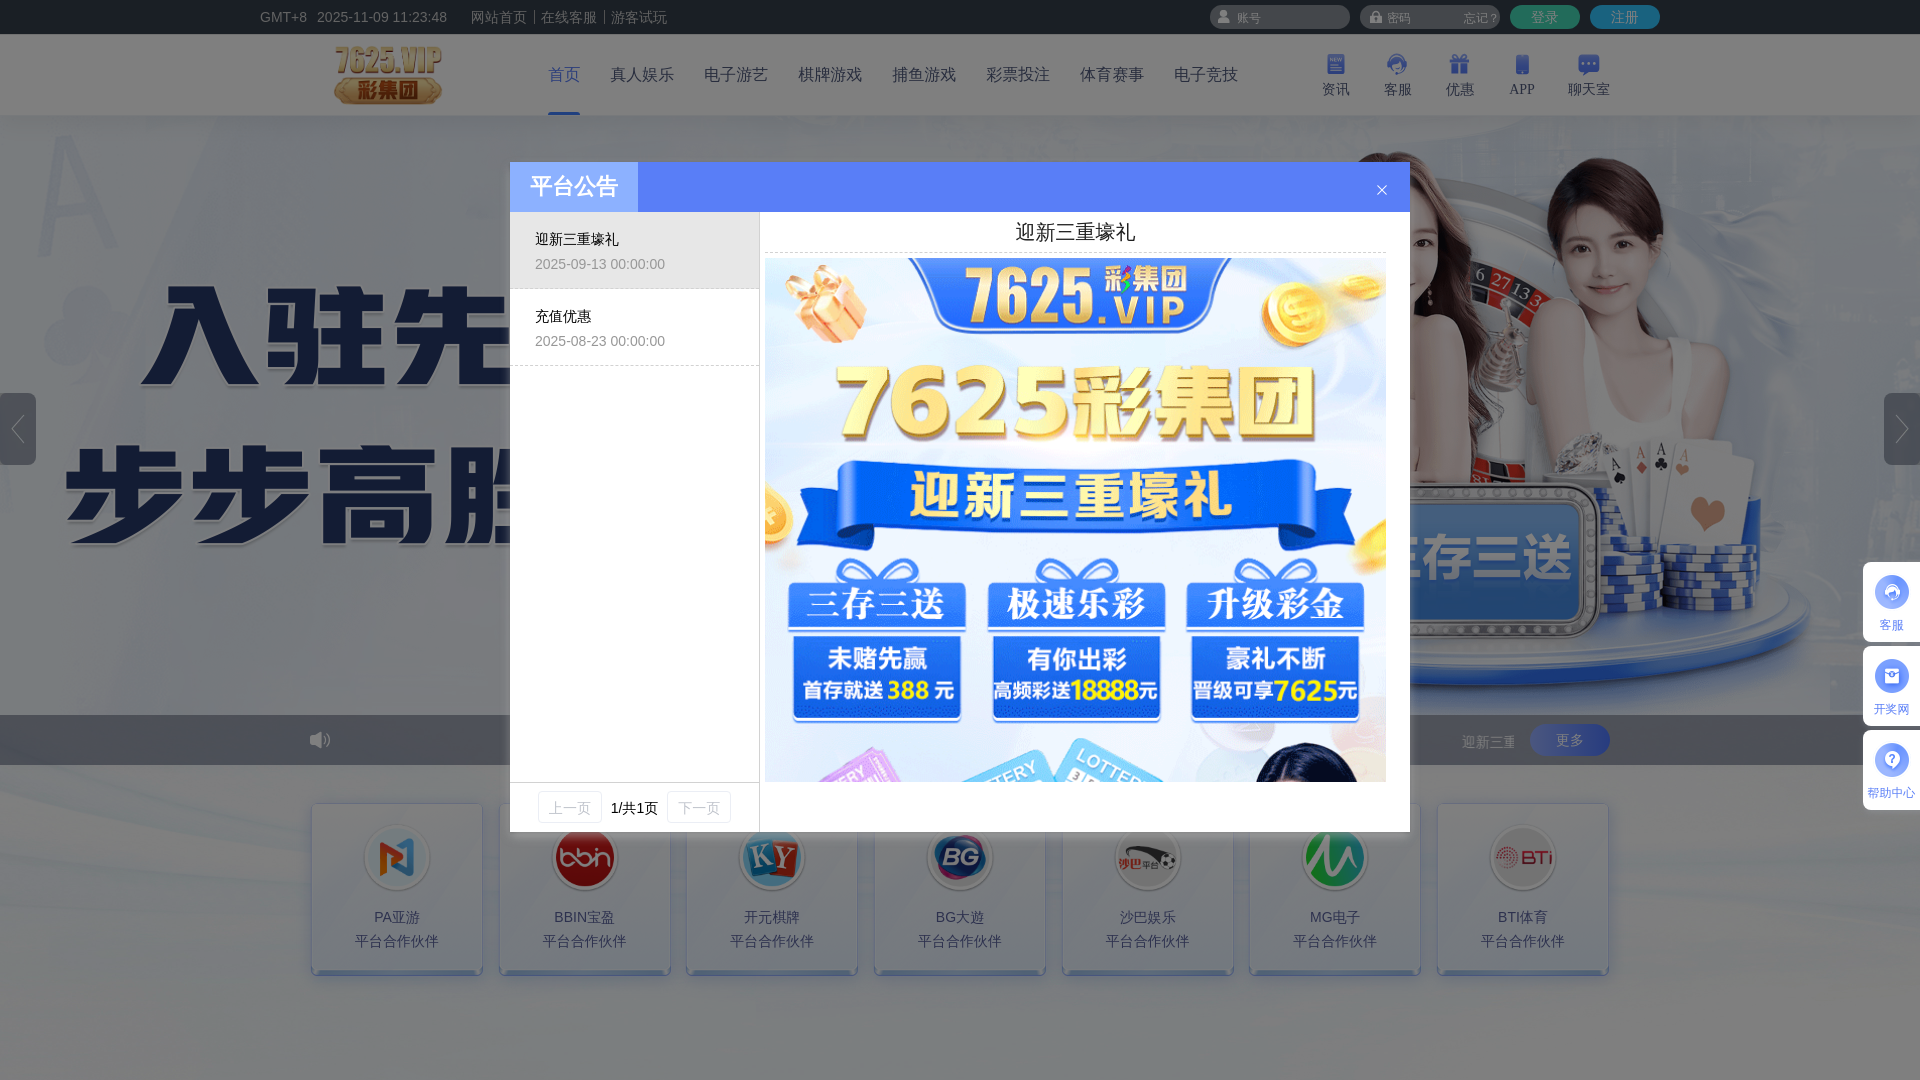Open the 捕鱼游戏 nav menu
The width and height of the screenshot is (1920, 1080).
[x=924, y=75]
